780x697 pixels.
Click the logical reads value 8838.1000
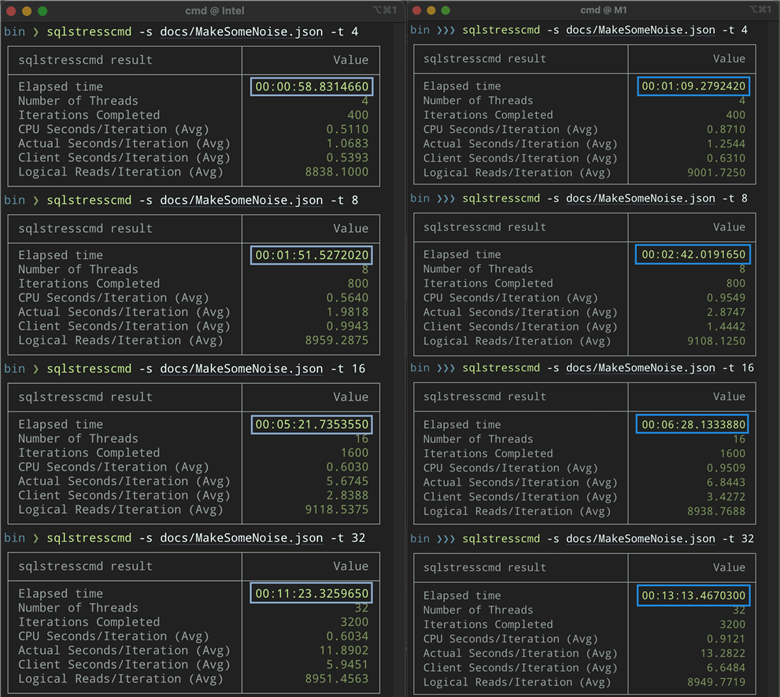click(337, 172)
